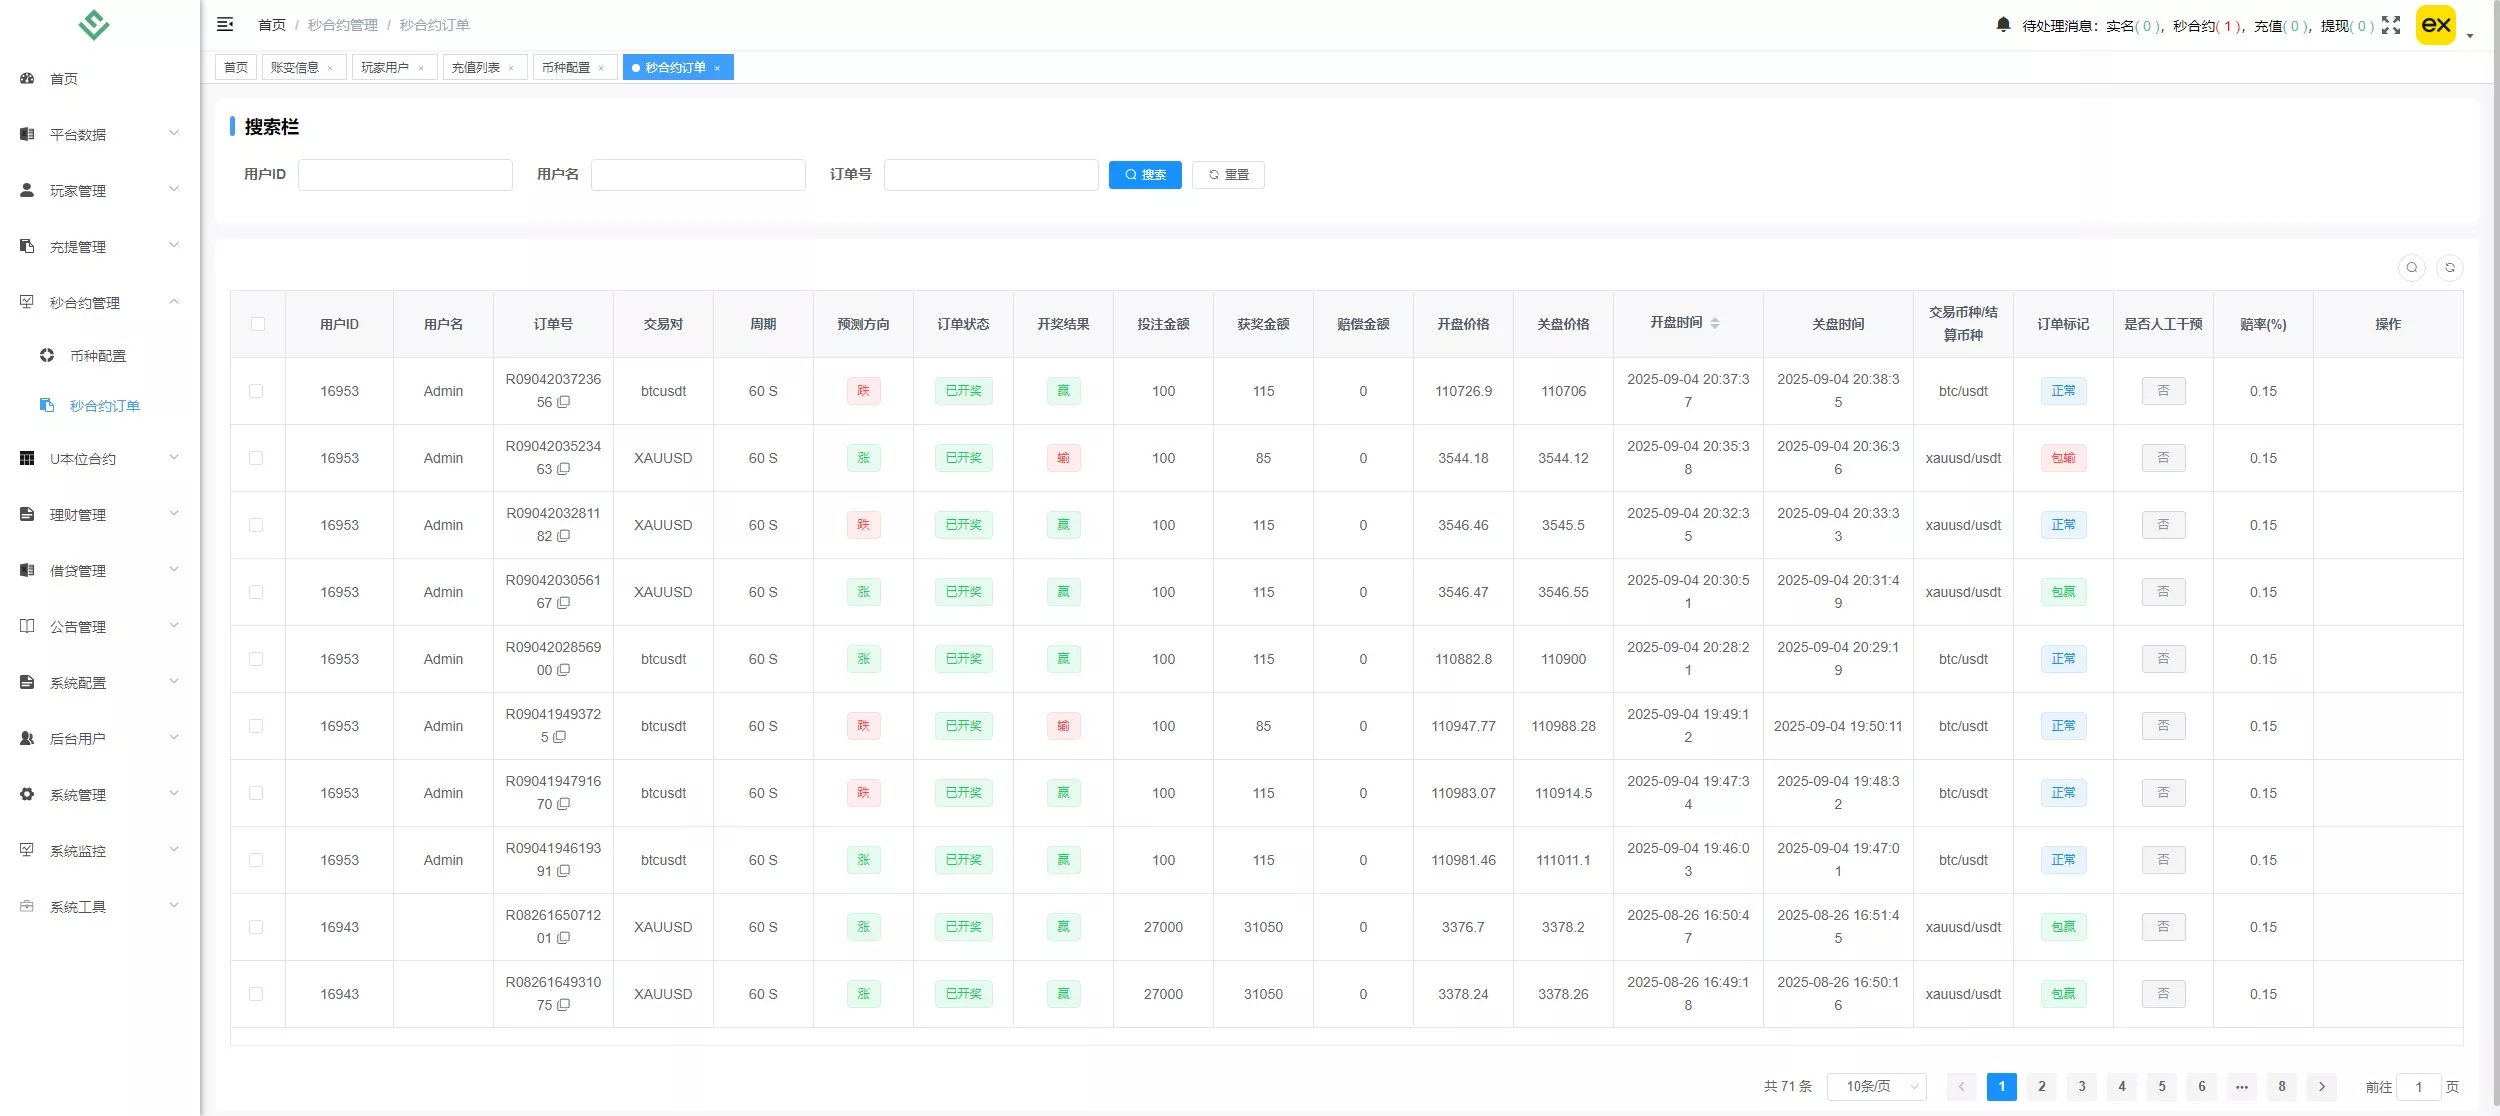Click the 重置 reset button
Image resolution: width=2500 pixels, height=1116 pixels.
pos(1228,175)
